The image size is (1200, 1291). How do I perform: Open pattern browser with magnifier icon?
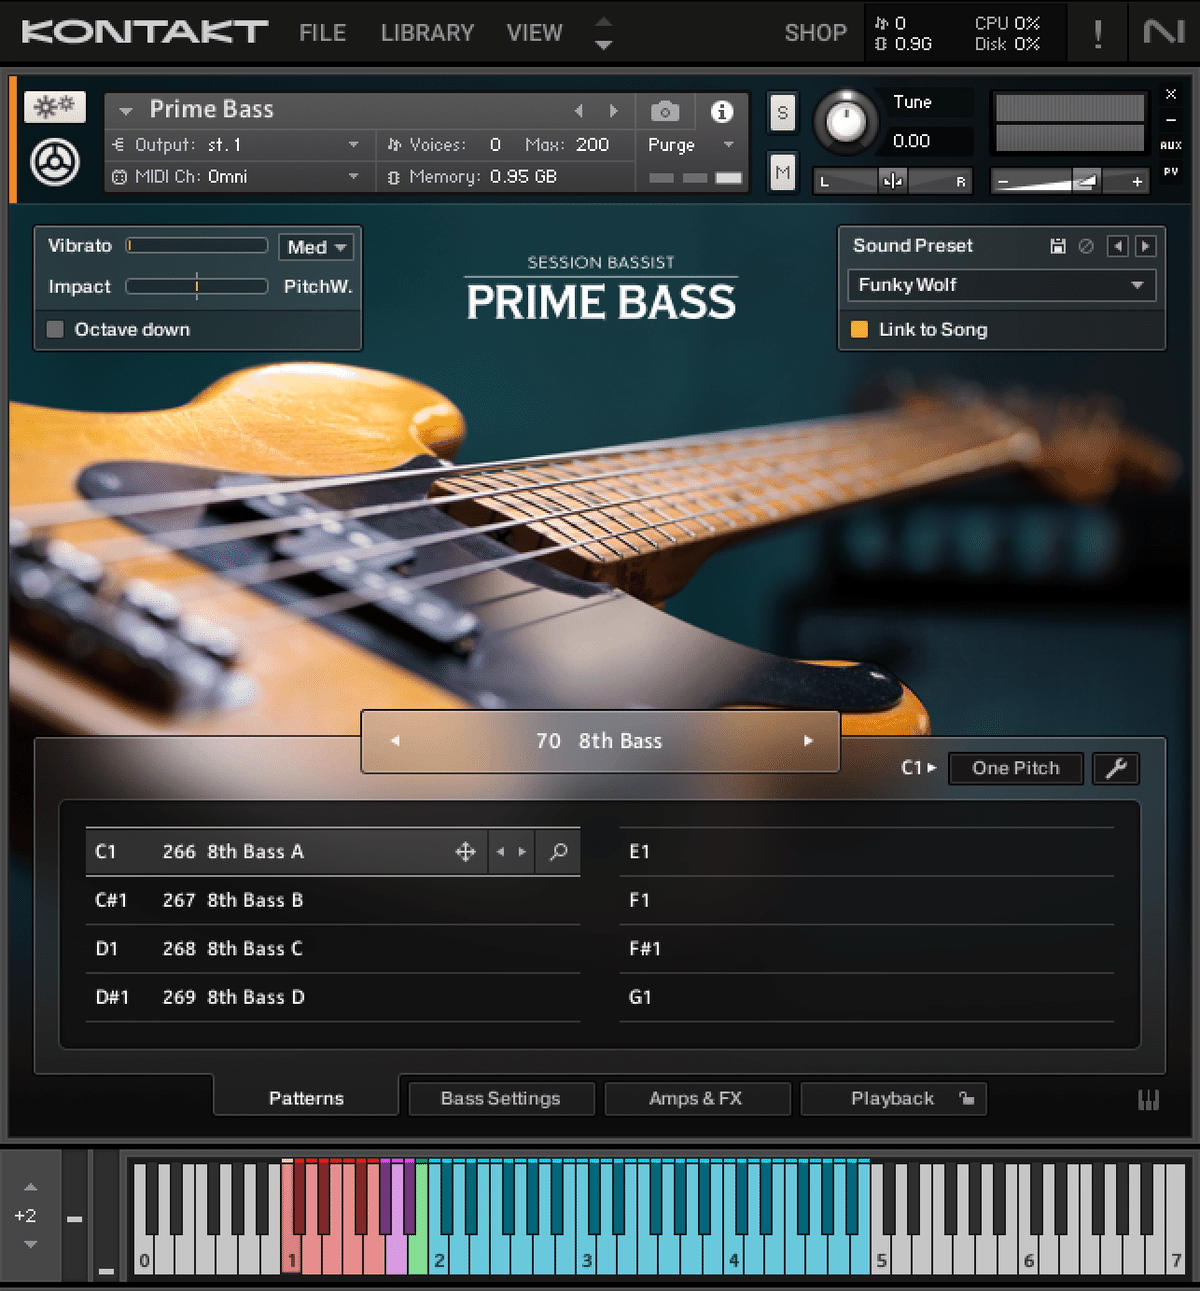click(558, 852)
